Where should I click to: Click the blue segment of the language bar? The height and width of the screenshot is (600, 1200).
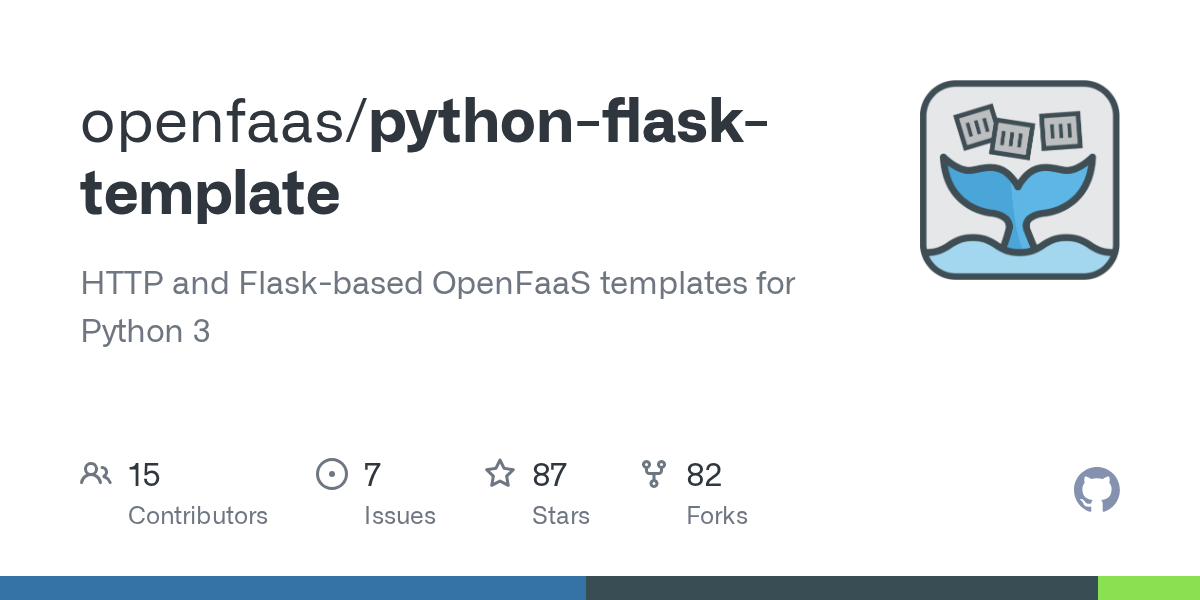coord(292,588)
